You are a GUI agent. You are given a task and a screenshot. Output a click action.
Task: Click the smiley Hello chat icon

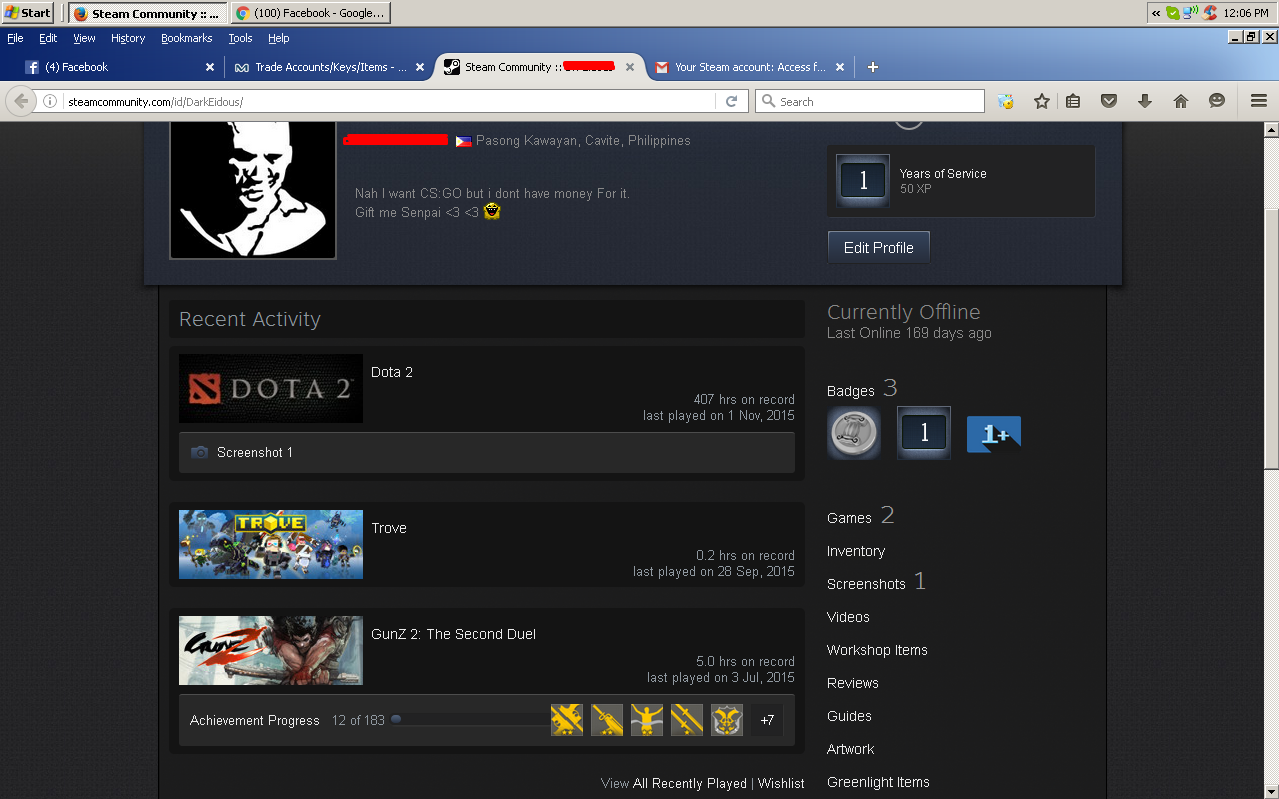coord(1217,101)
